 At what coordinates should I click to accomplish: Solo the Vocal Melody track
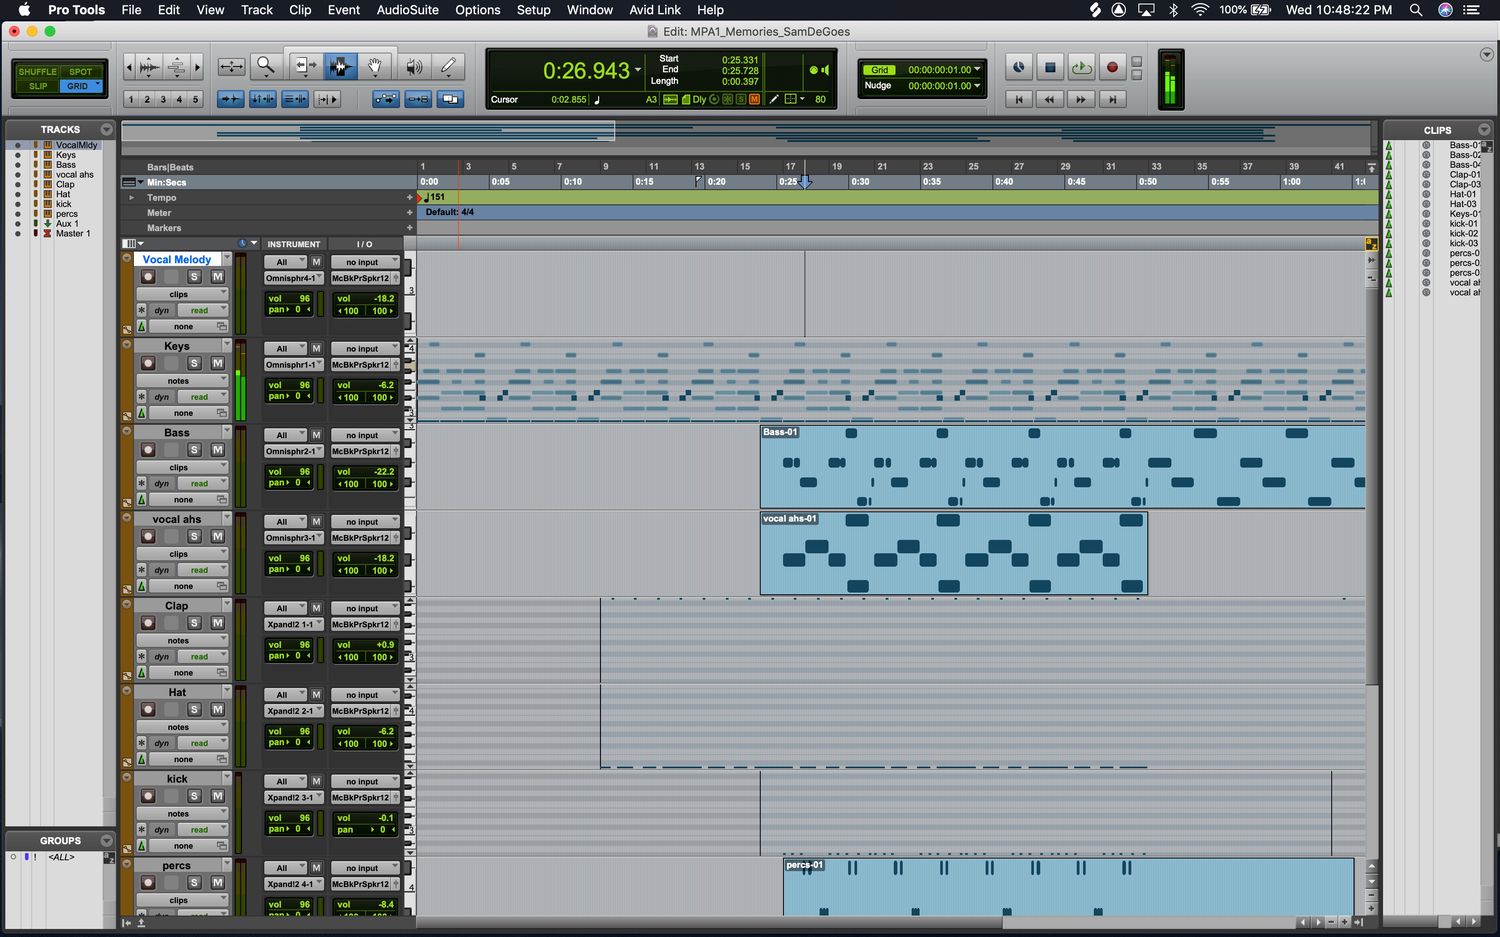[x=195, y=277]
